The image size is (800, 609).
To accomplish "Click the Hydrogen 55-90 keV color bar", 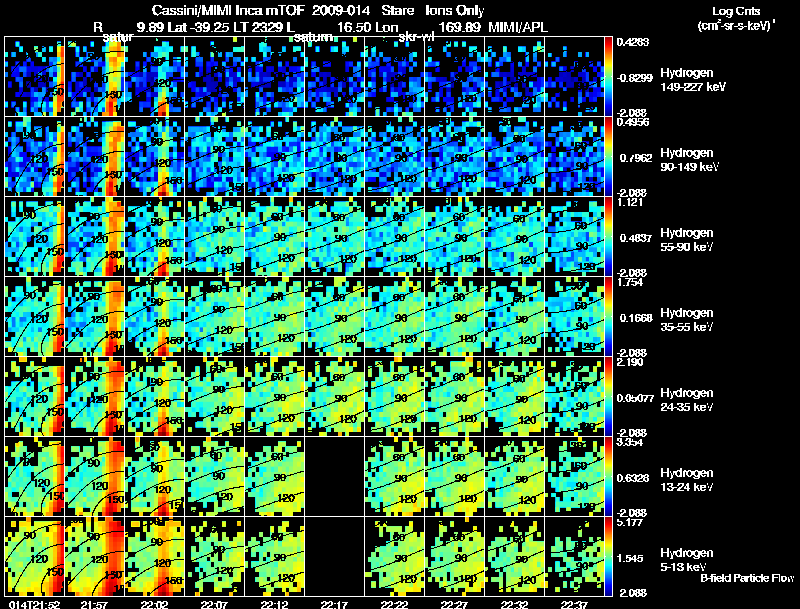I will [x=609, y=236].
